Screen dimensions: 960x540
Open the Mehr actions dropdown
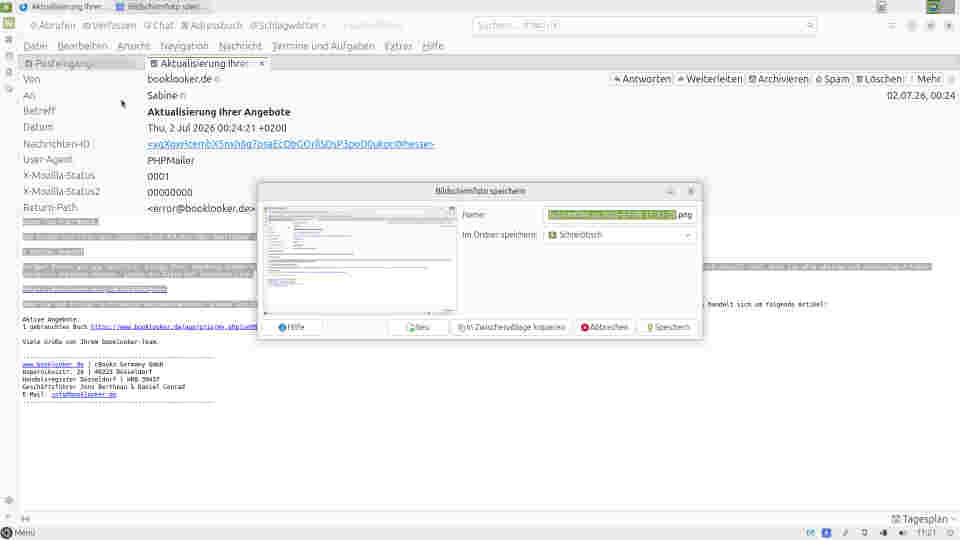click(x=928, y=79)
